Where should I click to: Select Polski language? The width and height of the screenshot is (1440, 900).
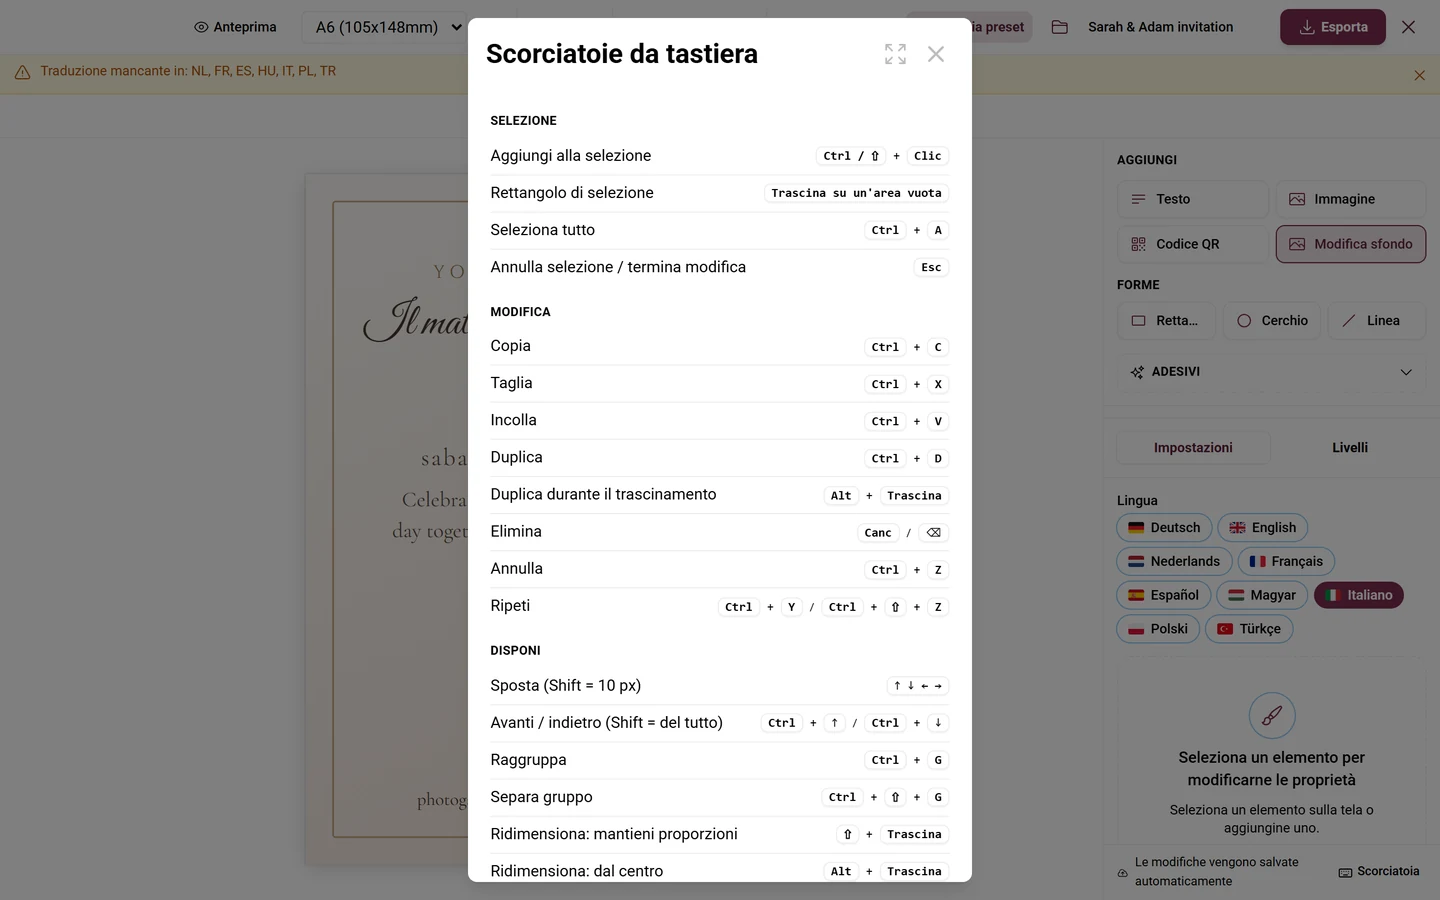coord(1158,629)
